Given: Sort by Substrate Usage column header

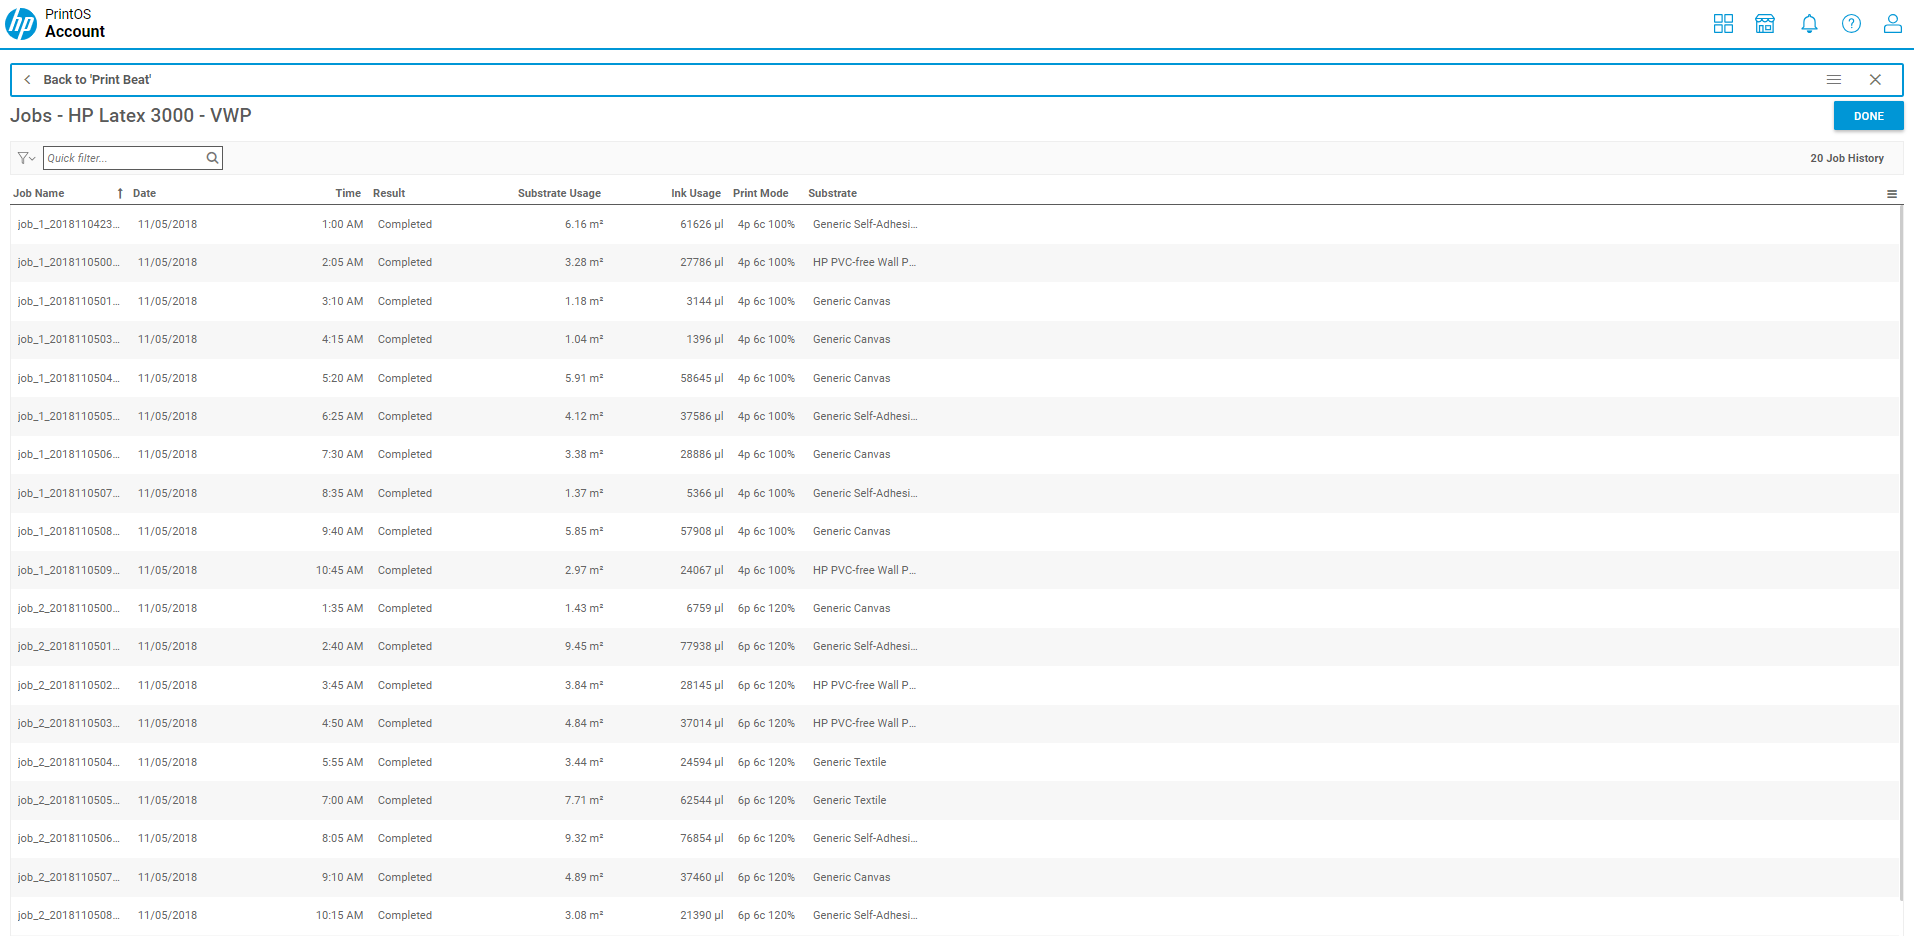Looking at the screenshot, I should pyautogui.click(x=559, y=194).
